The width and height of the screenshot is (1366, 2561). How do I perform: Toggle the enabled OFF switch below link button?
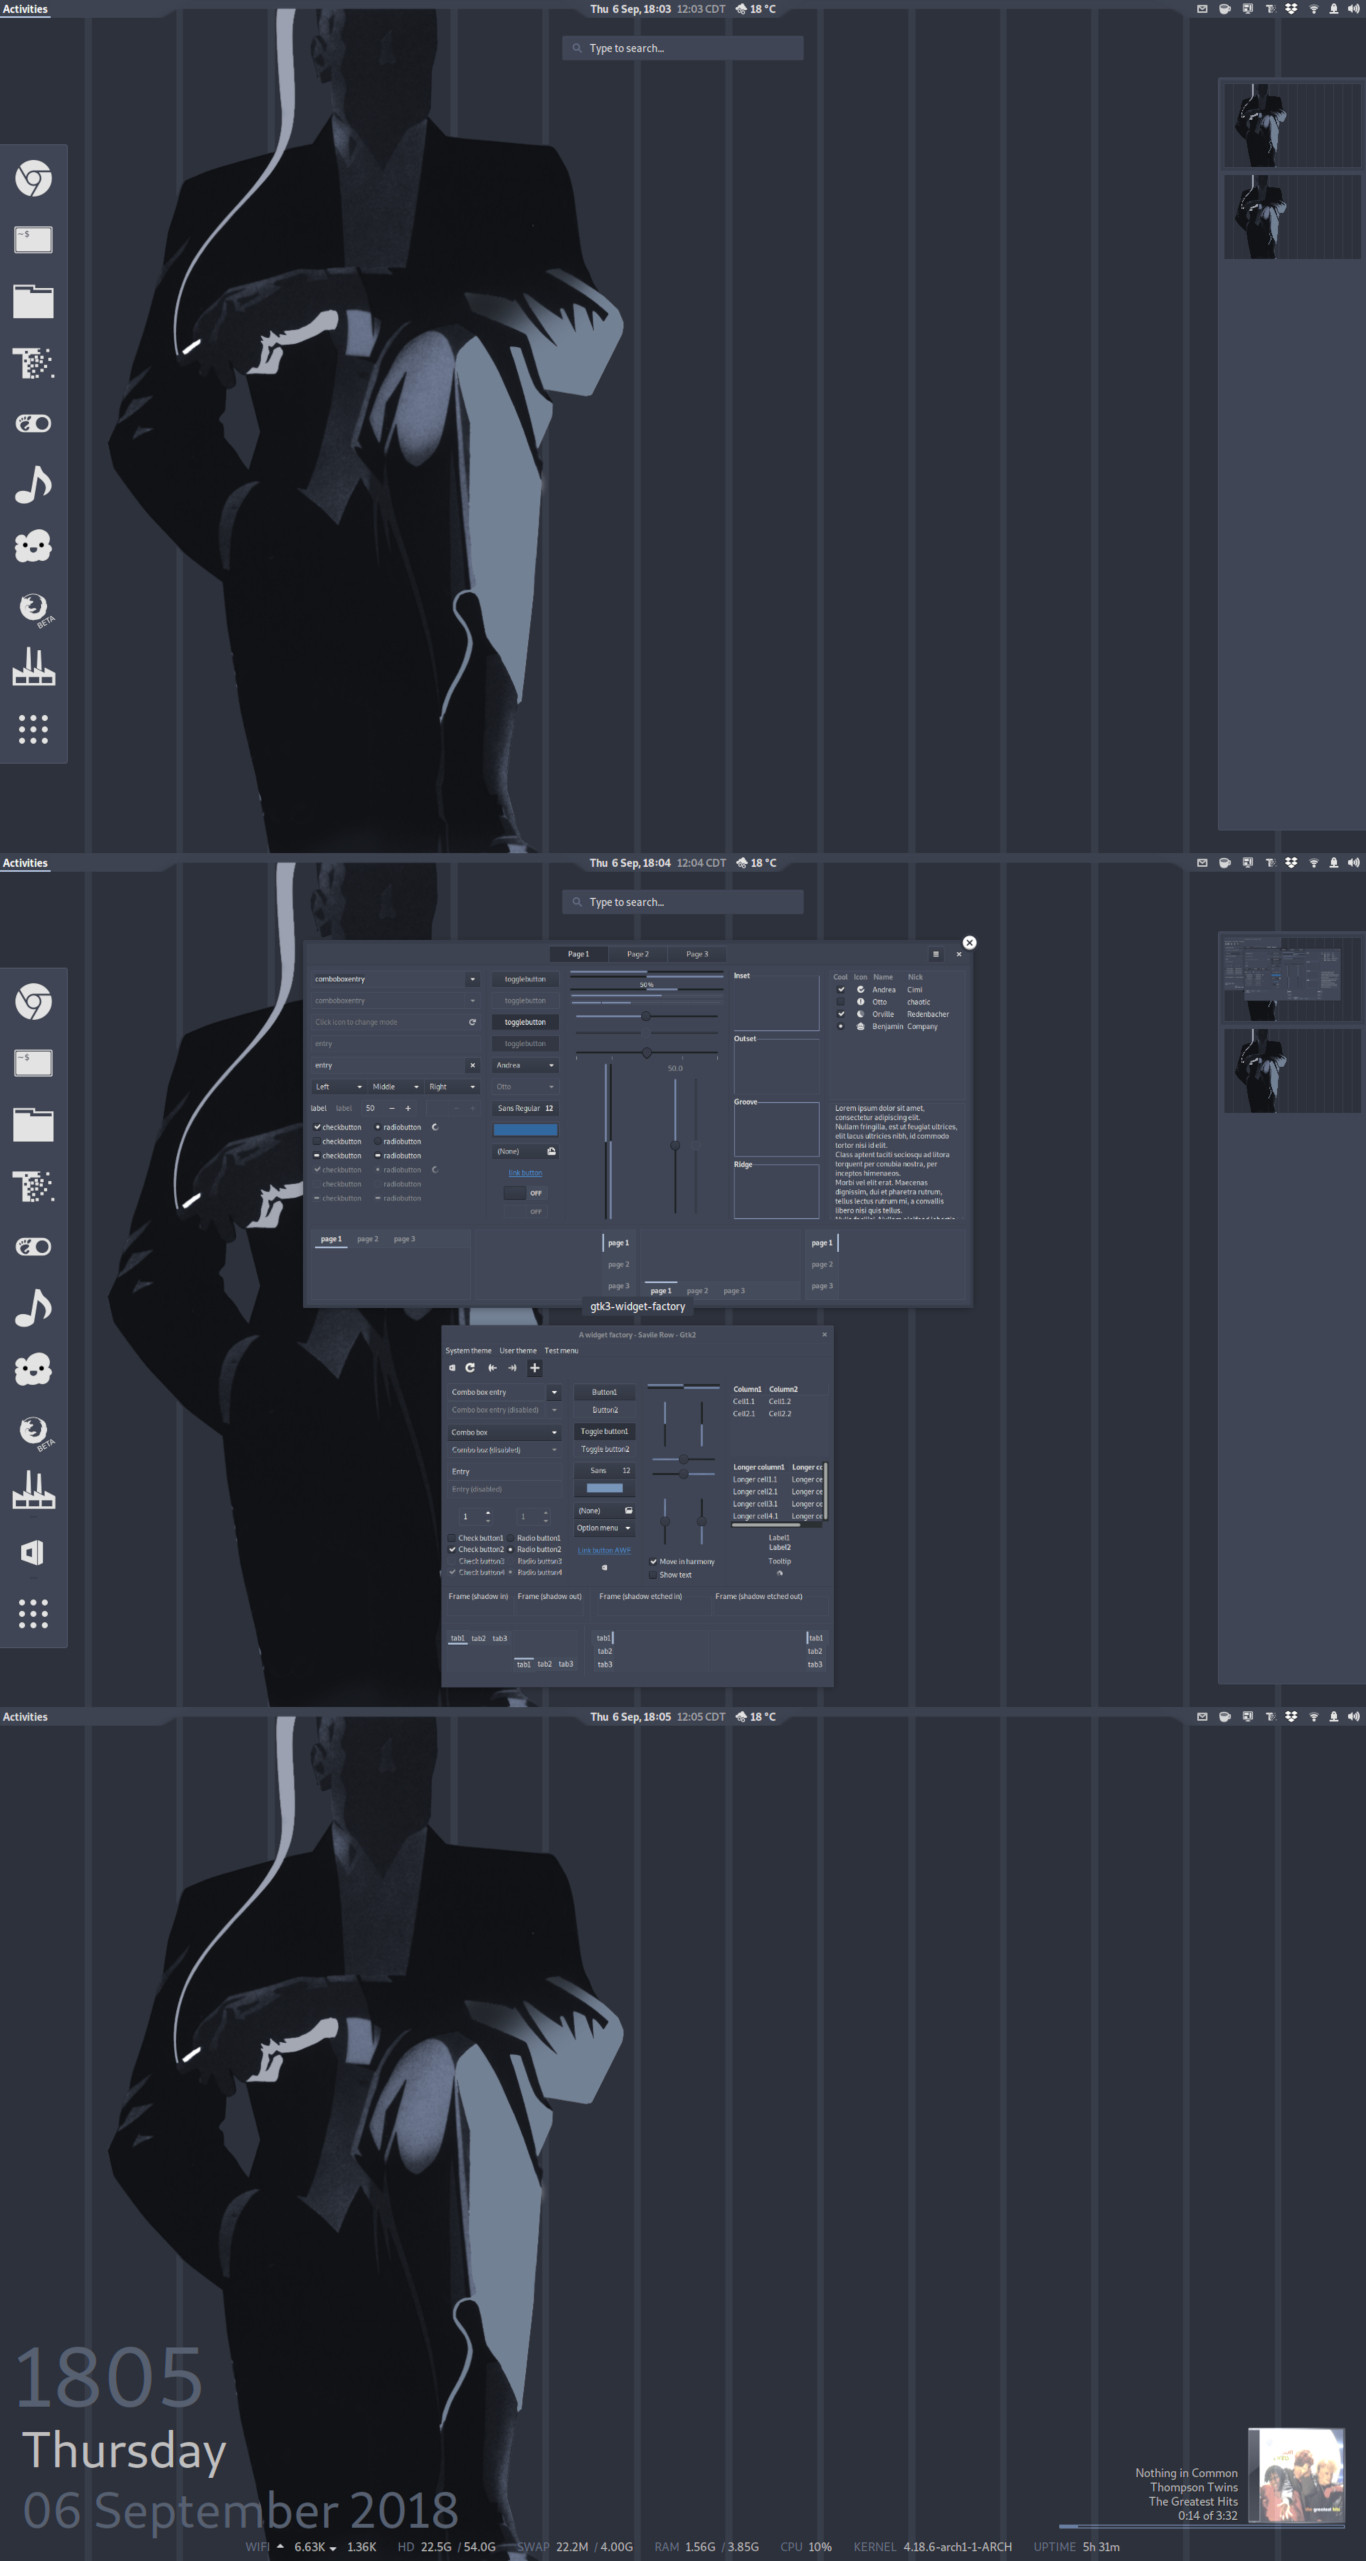click(x=525, y=1193)
